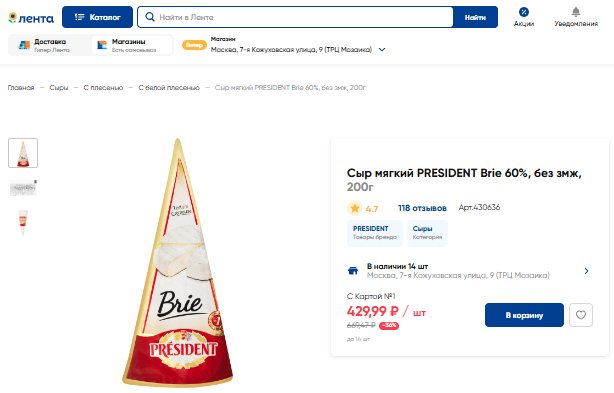
Task: Expand the store address dropdown chevron
Action: [x=382, y=50]
